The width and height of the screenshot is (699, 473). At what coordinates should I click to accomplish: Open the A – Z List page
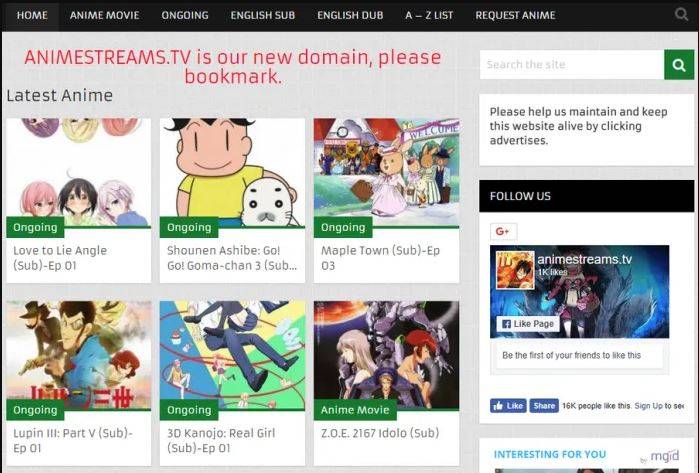[429, 16]
